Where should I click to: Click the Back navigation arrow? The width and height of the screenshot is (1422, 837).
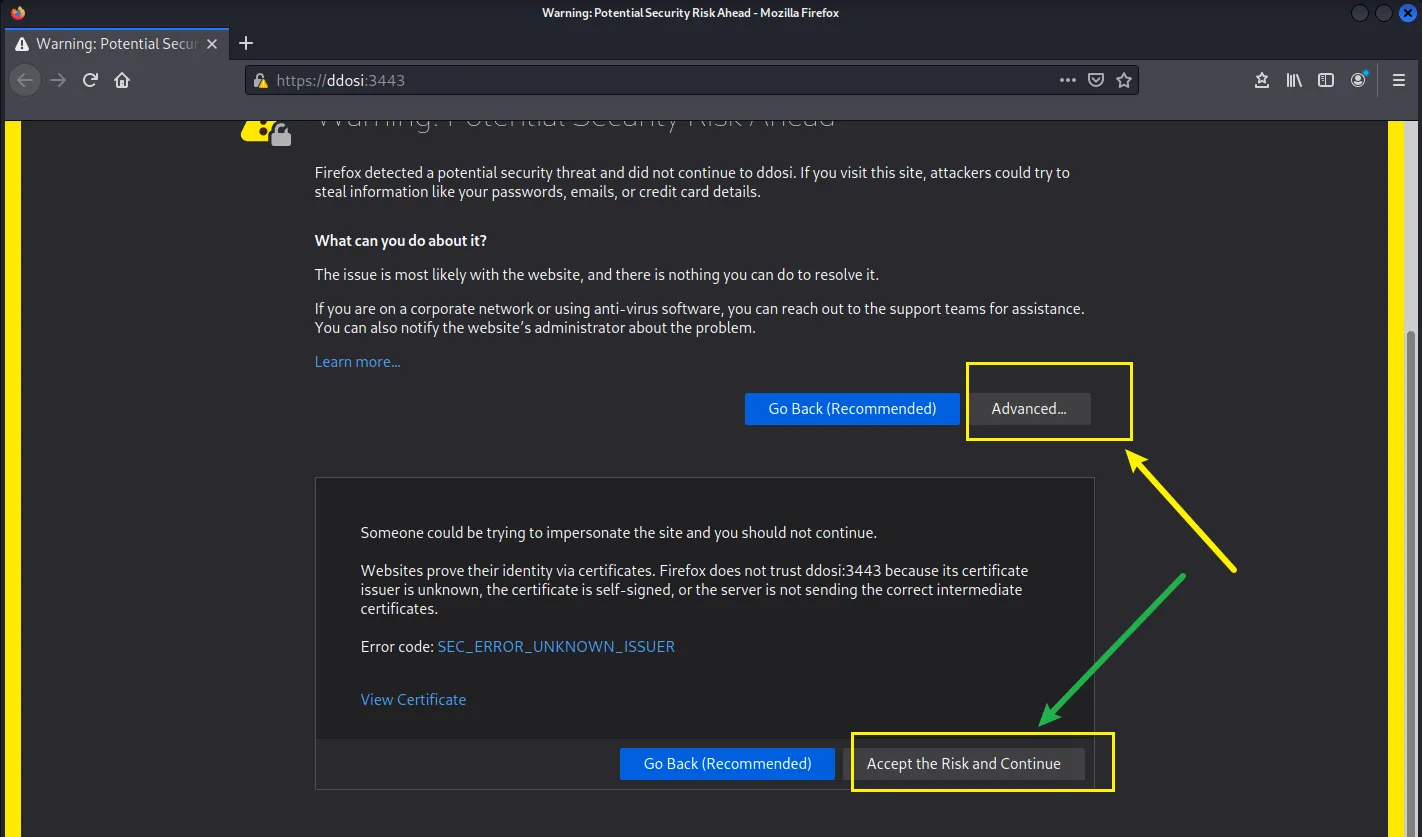click(x=26, y=81)
